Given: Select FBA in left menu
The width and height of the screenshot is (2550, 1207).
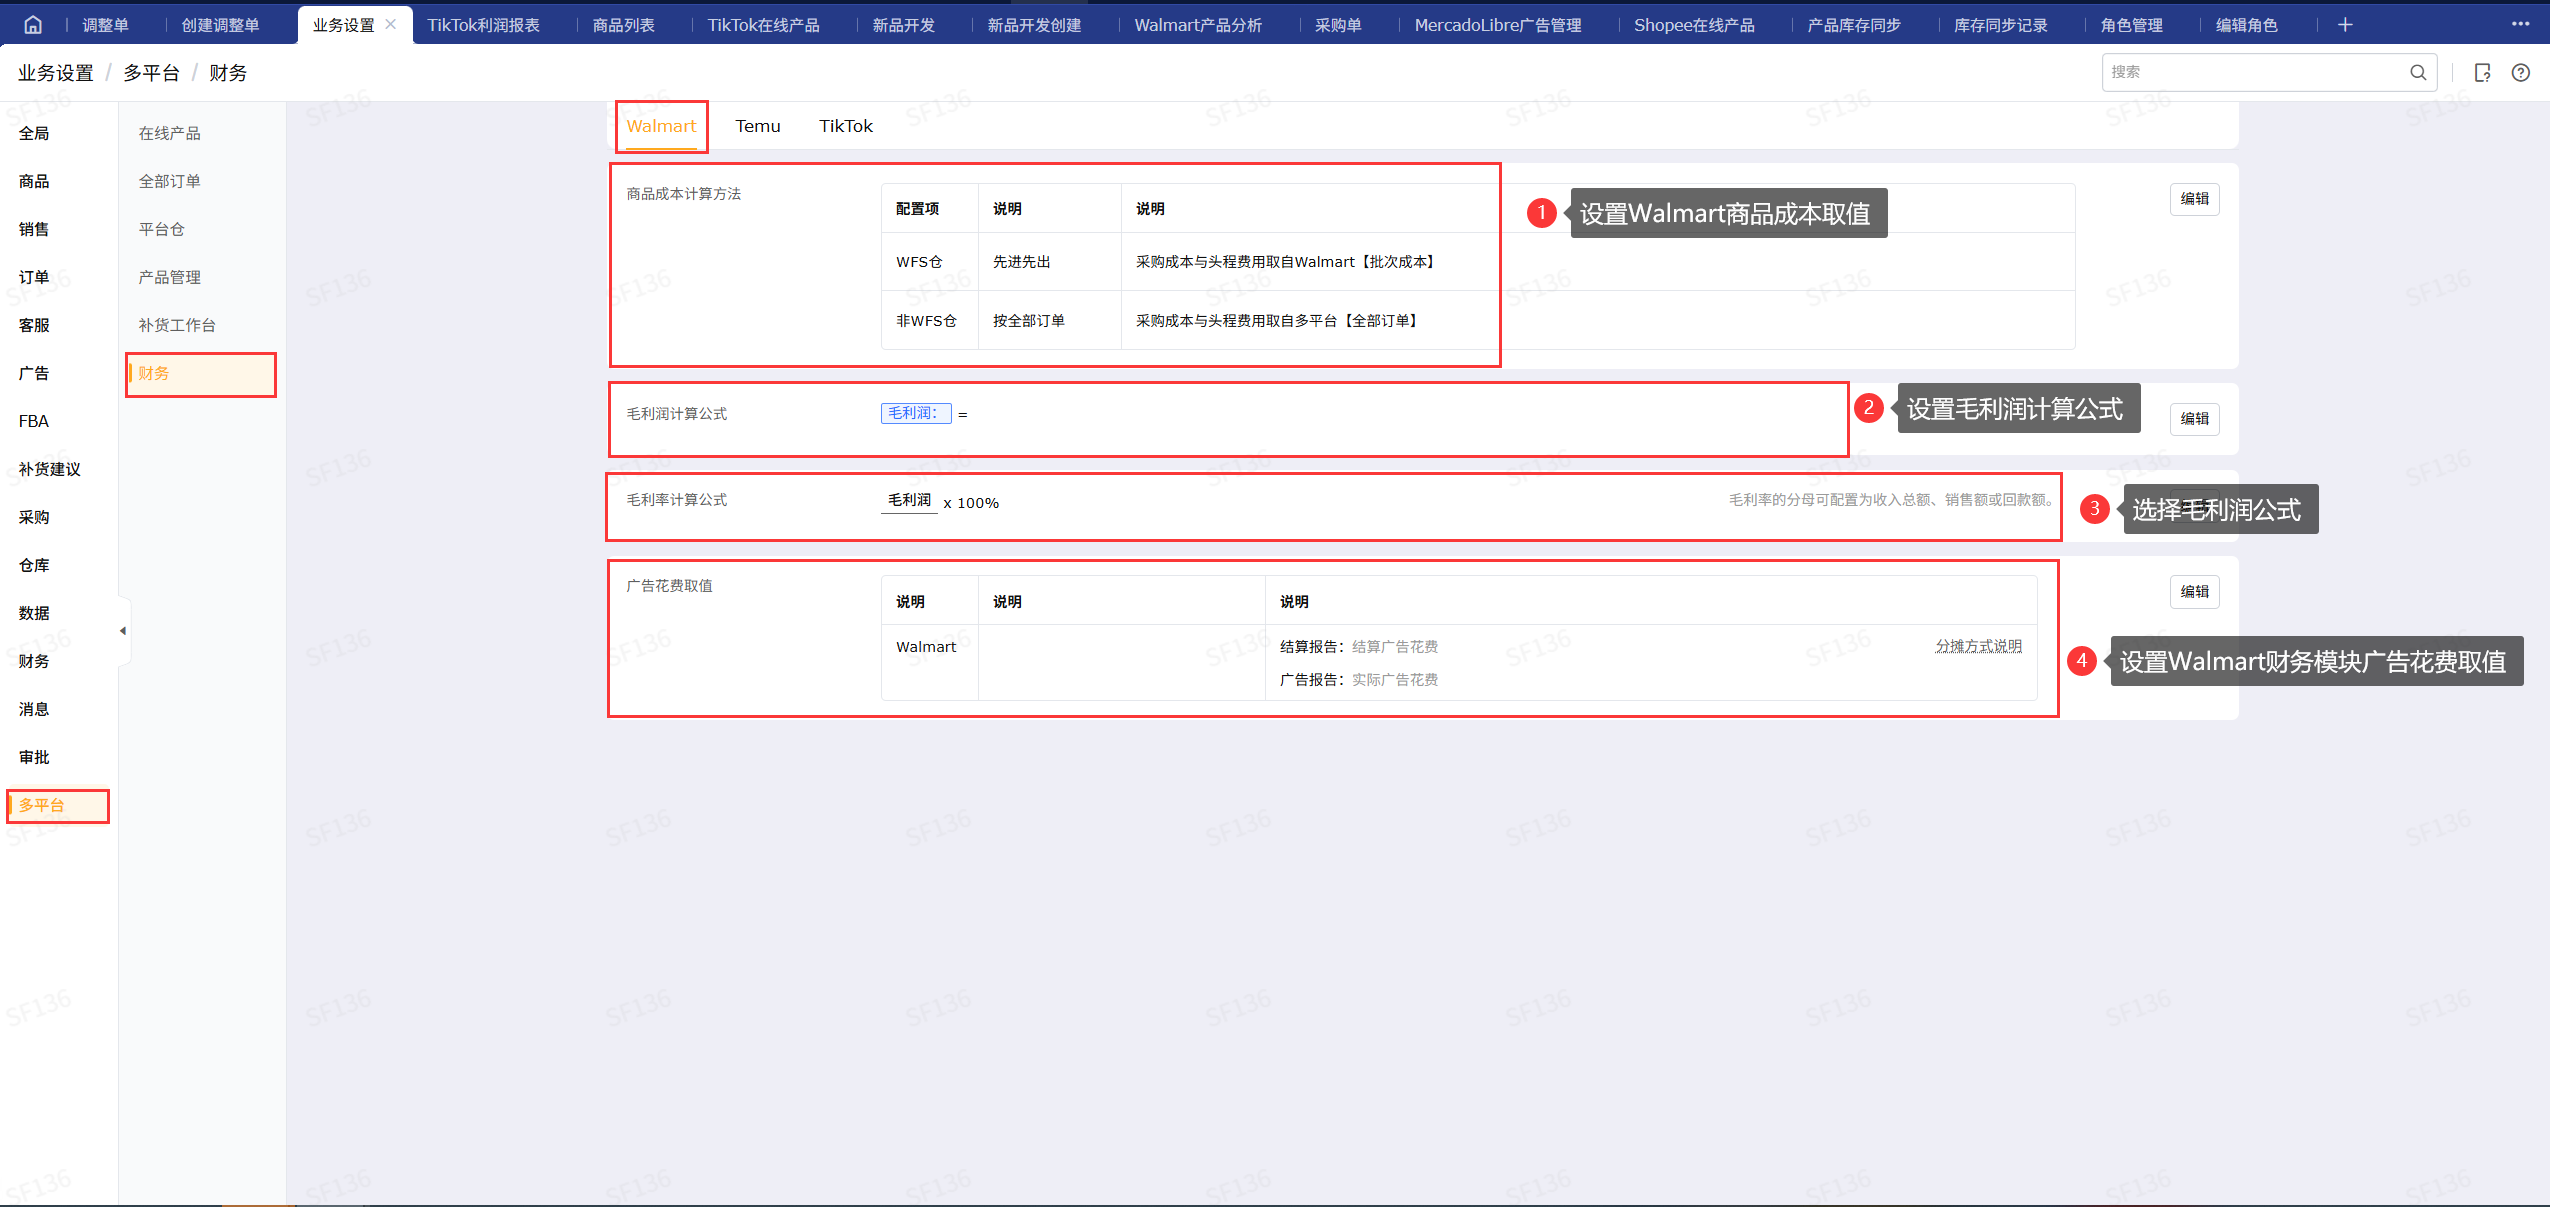Looking at the screenshot, I should coord(34,421).
